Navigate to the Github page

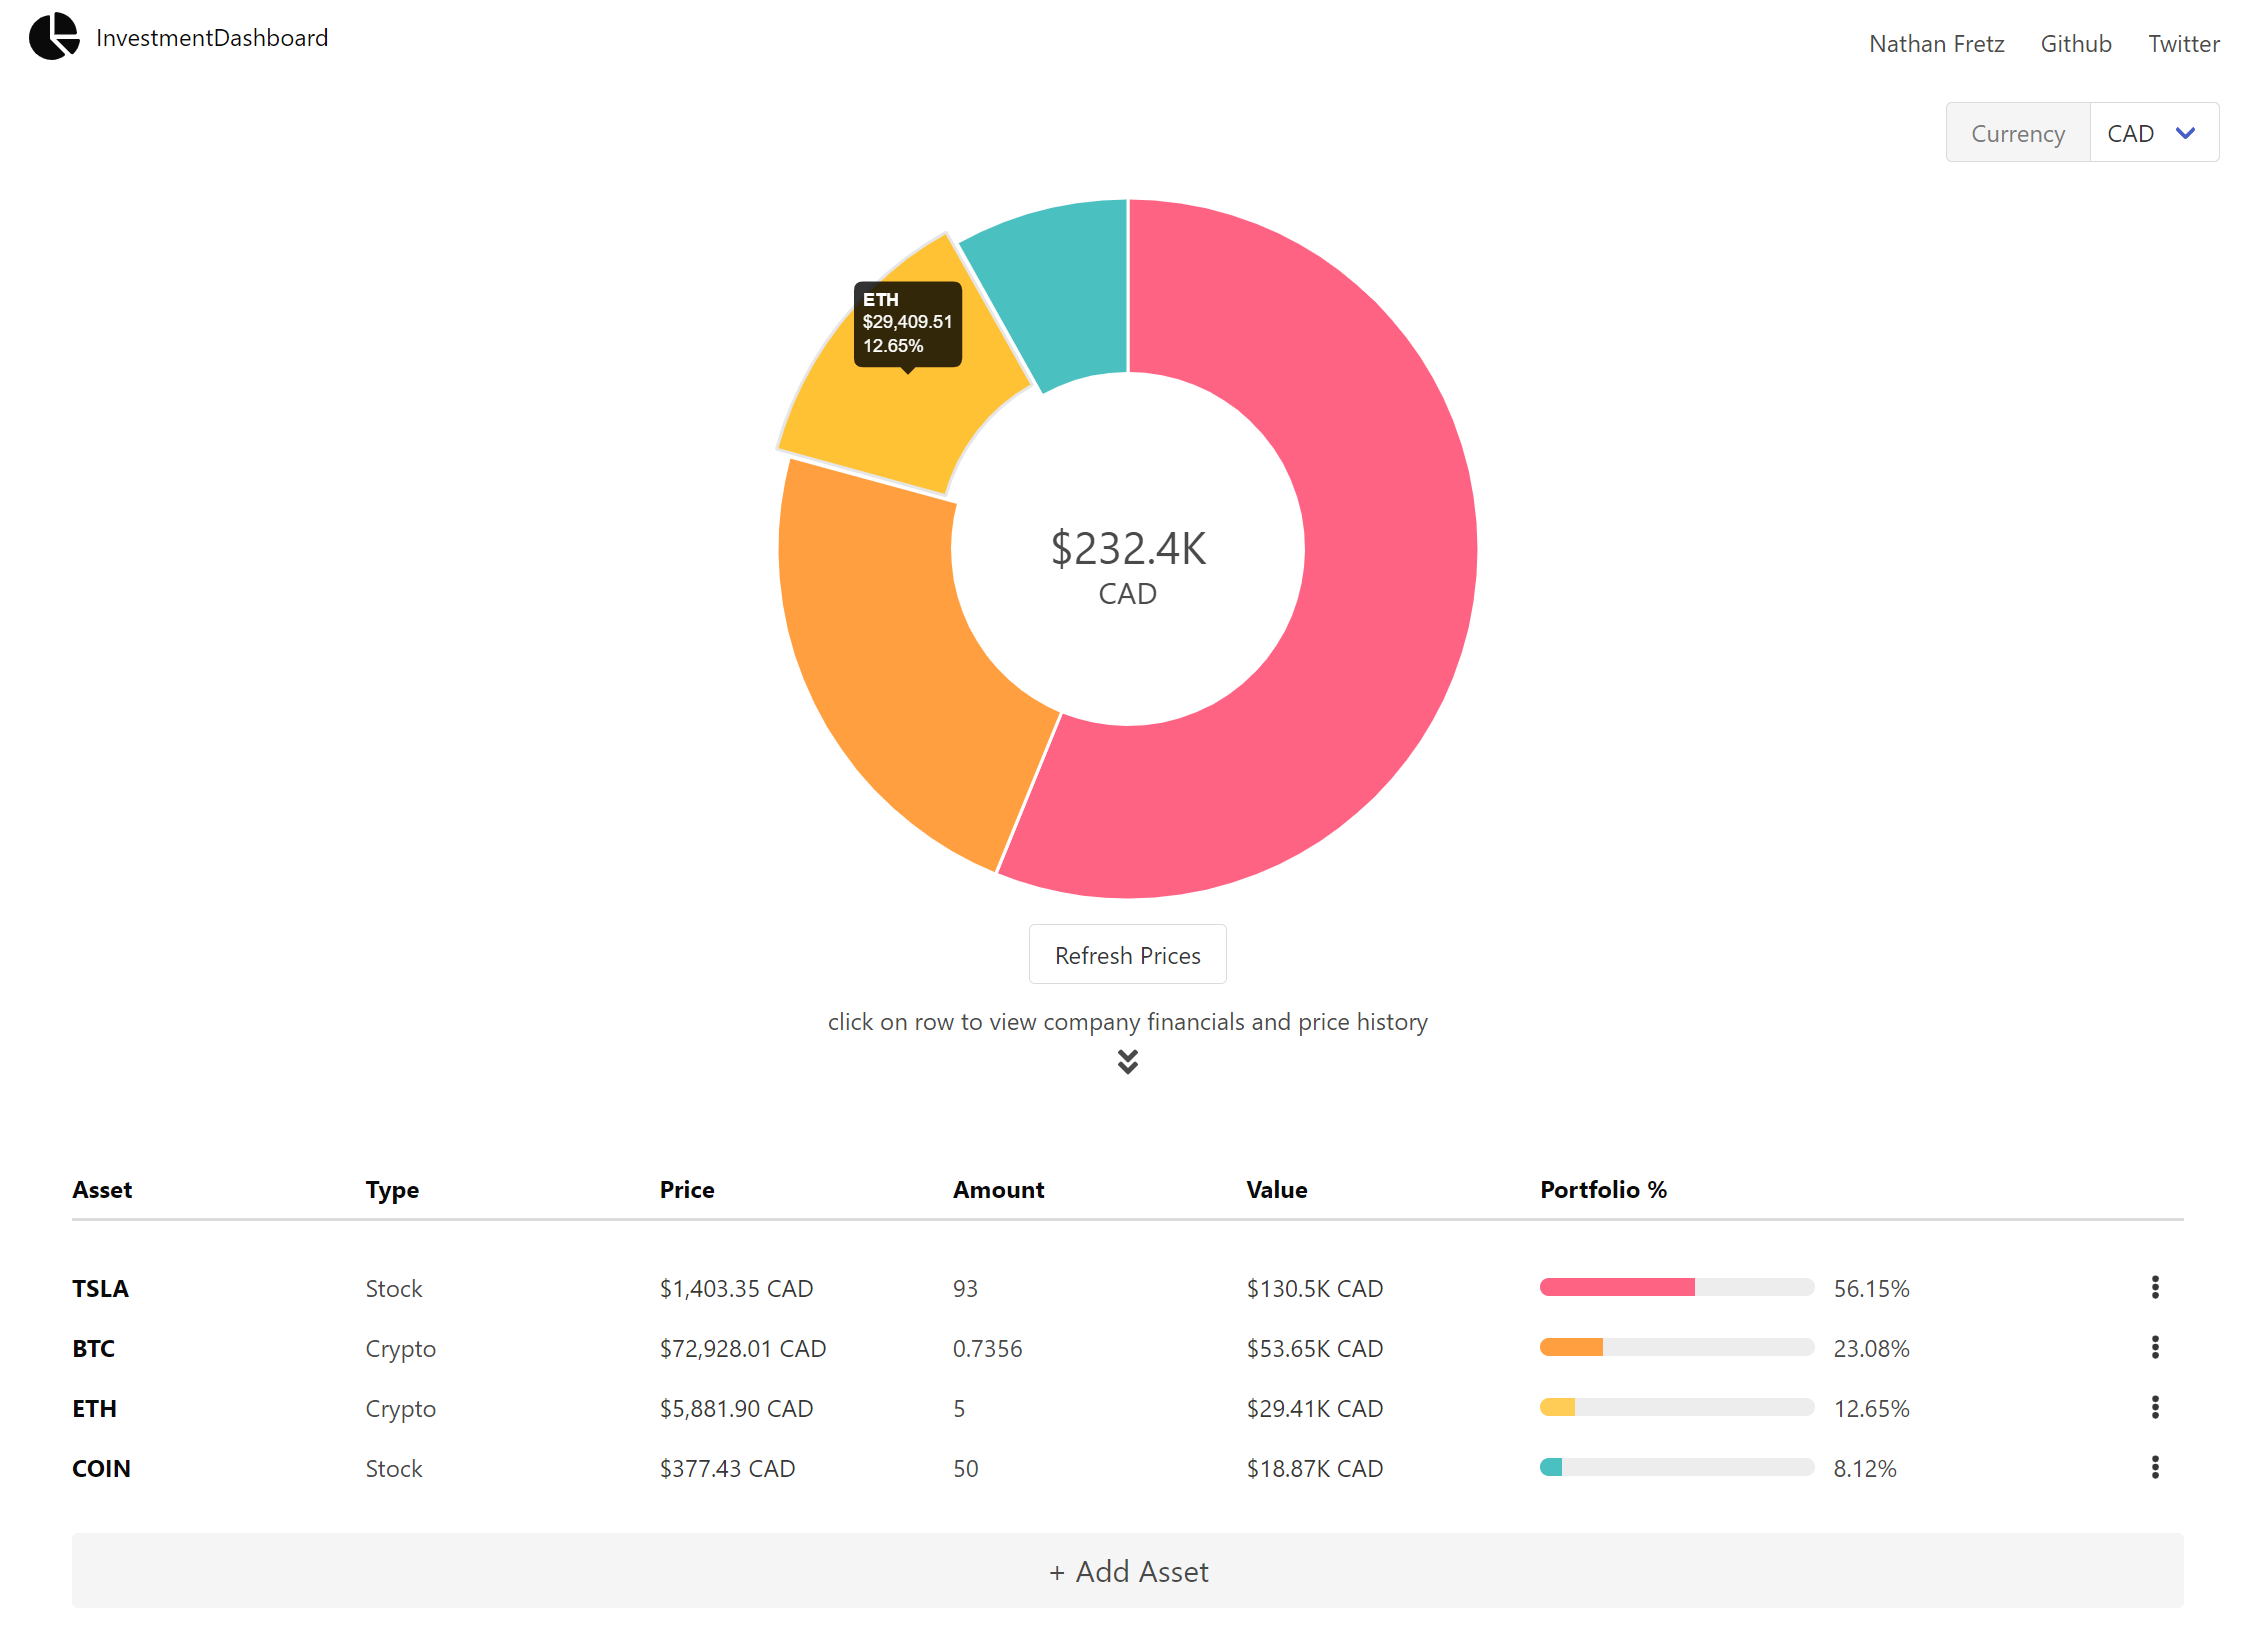[2076, 43]
